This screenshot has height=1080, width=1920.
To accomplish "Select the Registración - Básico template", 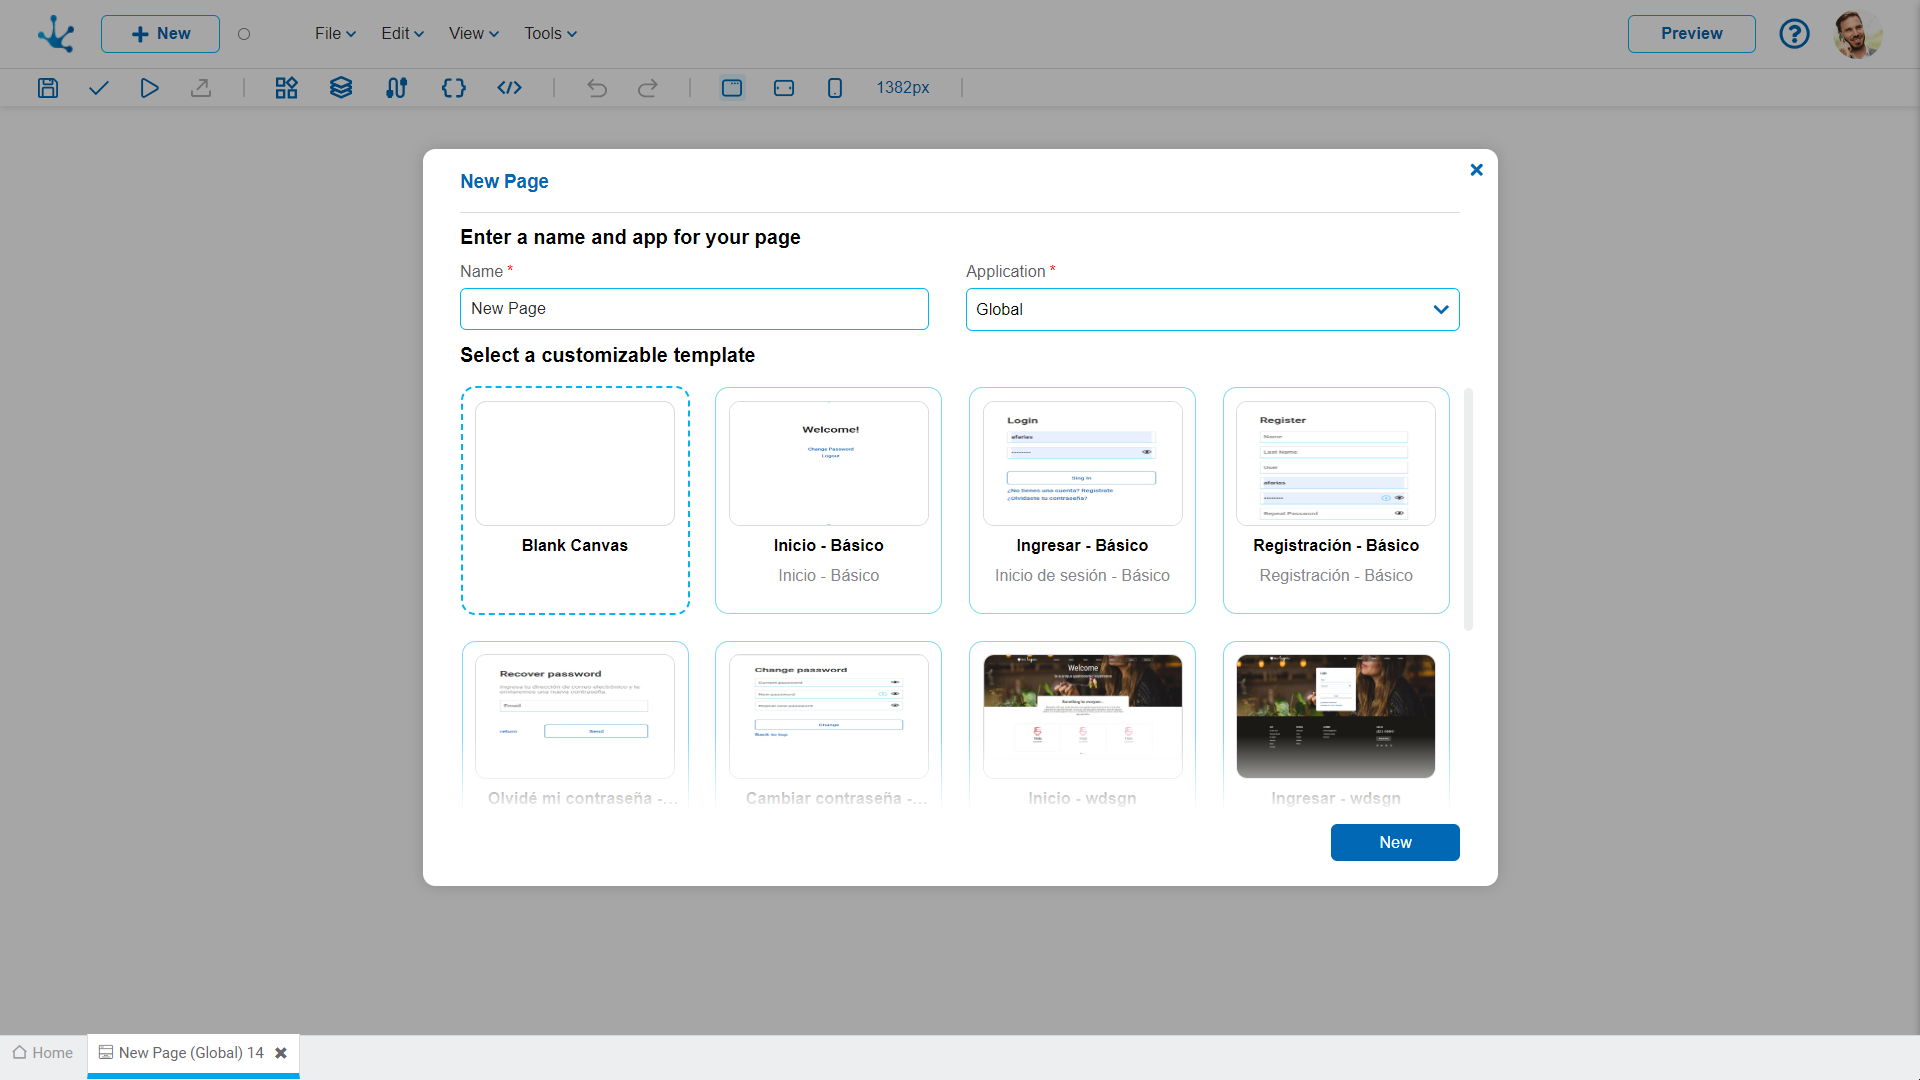I will pos(1336,501).
